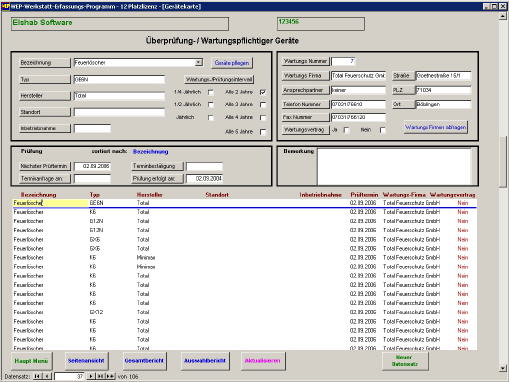Click the Wartungs Nummer label button
This screenshot has height=382, width=509.
(305, 61)
